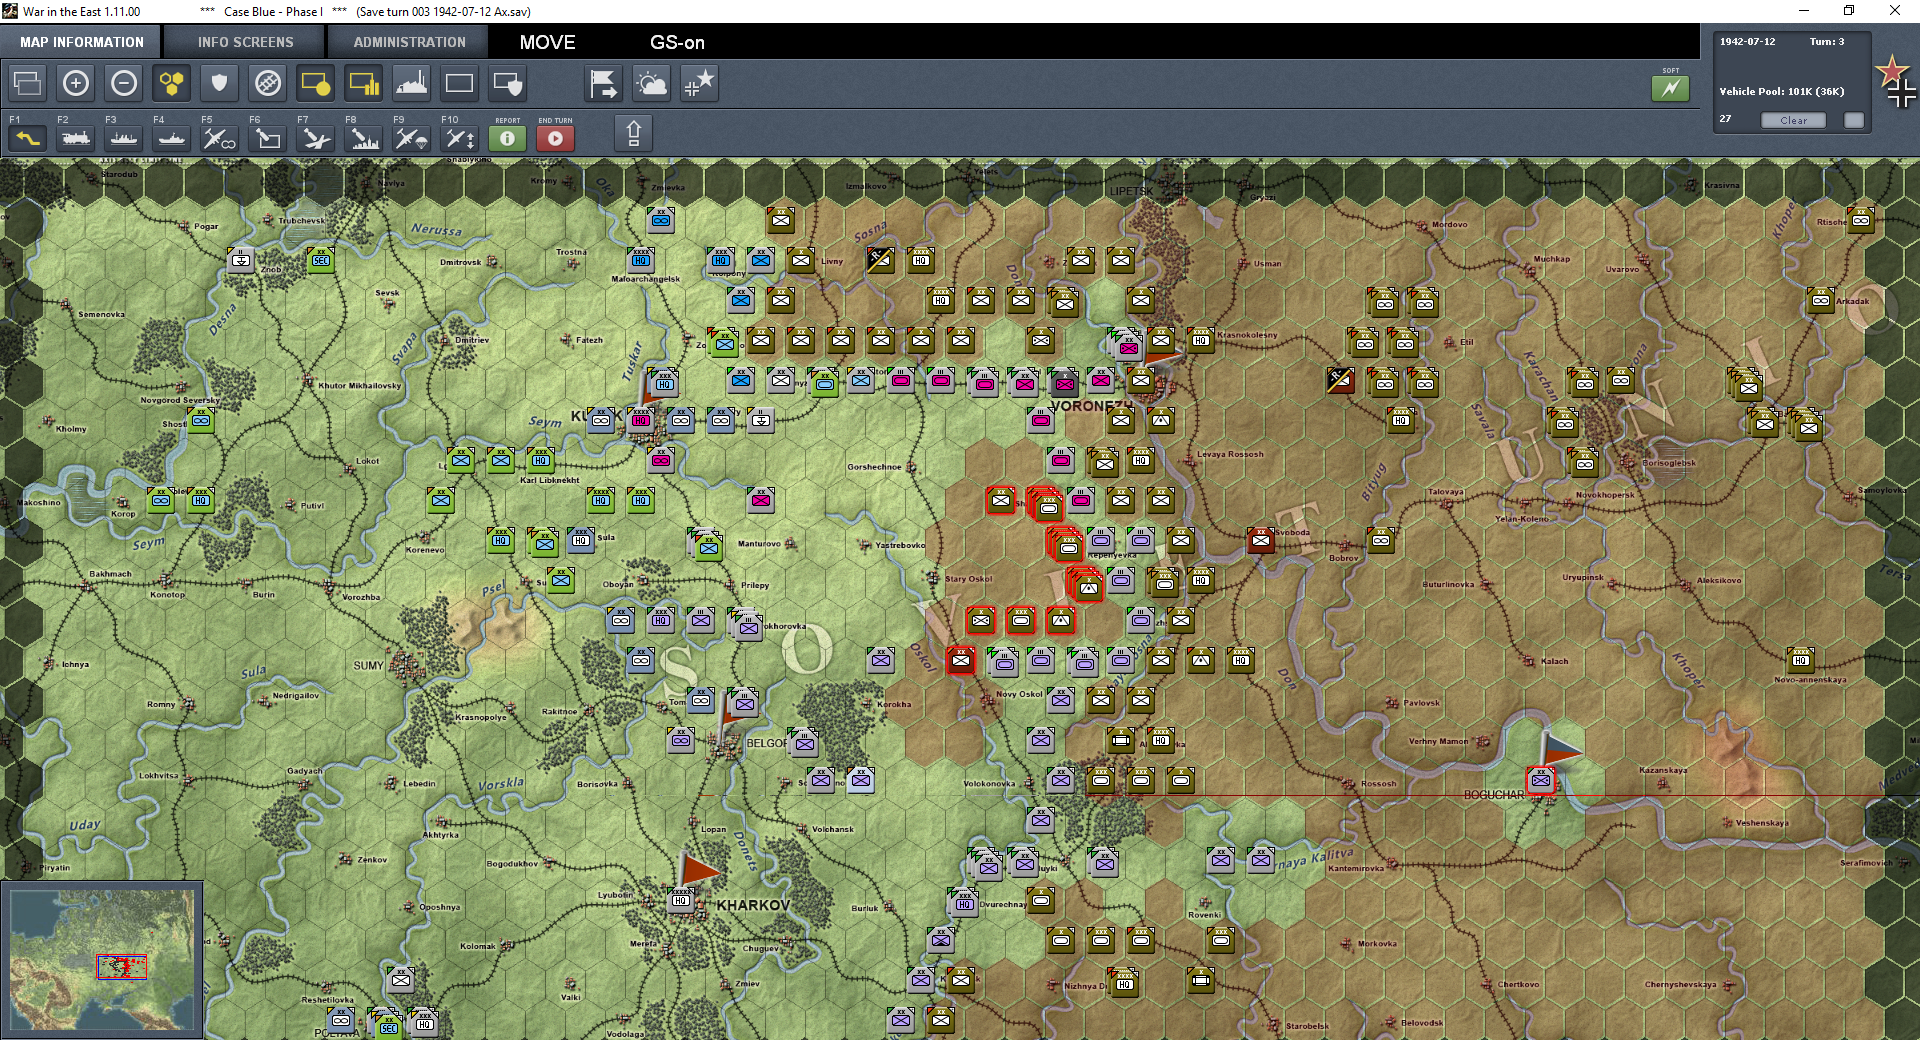Click the KHARKOV city label
The height and width of the screenshot is (1040, 1920).
pos(753,905)
